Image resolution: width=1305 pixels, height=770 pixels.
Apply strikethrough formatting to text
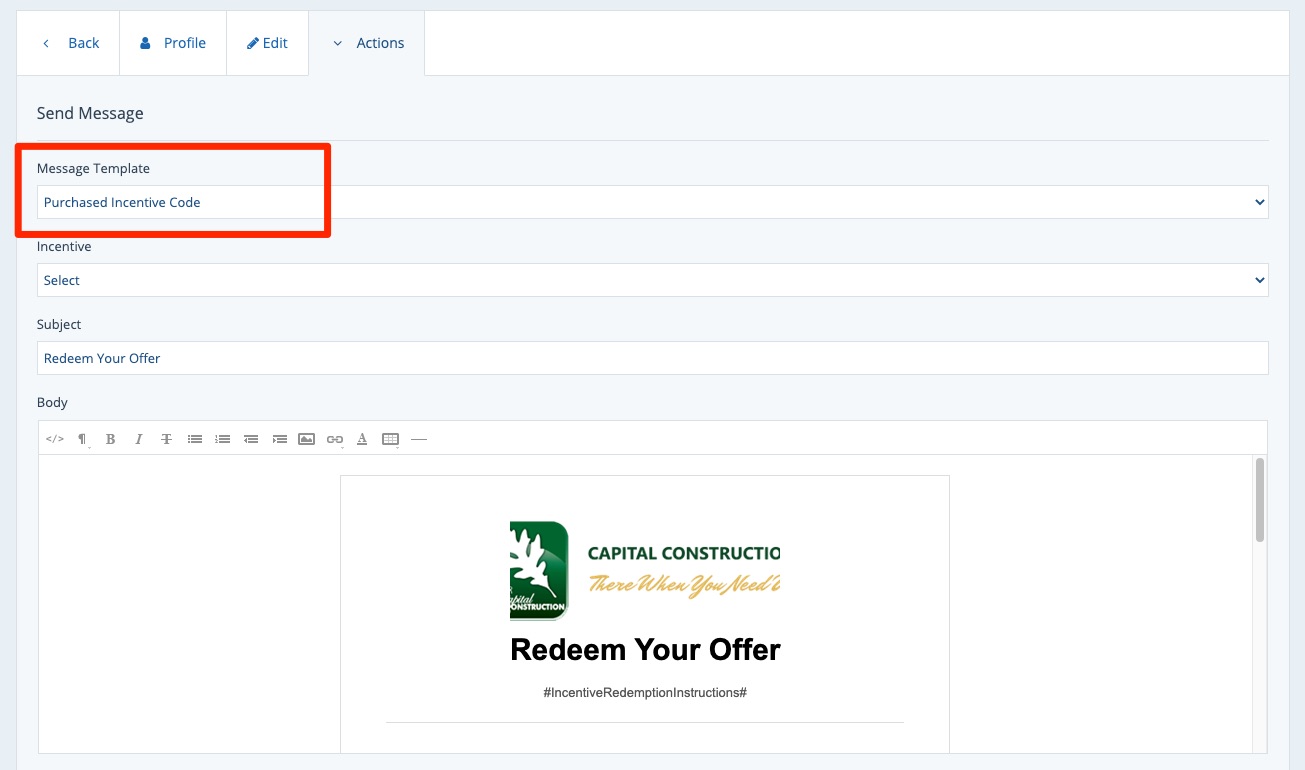point(167,439)
